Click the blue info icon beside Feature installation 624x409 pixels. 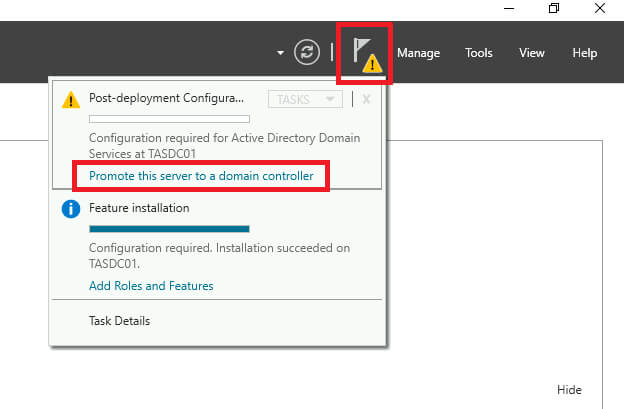click(x=70, y=209)
